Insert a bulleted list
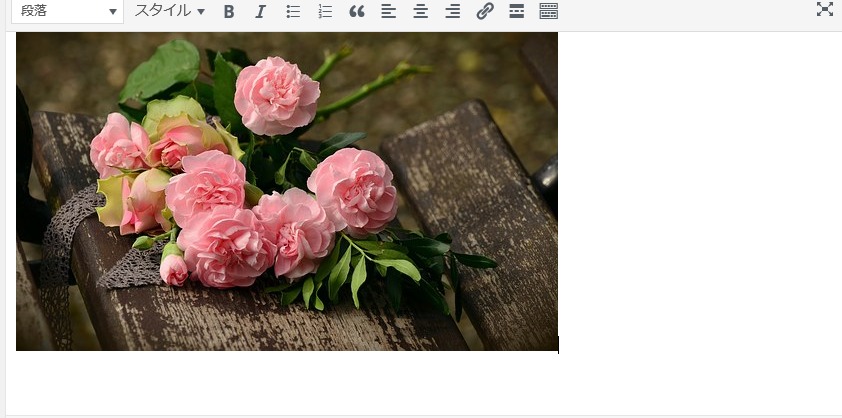Image resolution: width=842 pixels, height=418 pixels. (x=293, y=11)
